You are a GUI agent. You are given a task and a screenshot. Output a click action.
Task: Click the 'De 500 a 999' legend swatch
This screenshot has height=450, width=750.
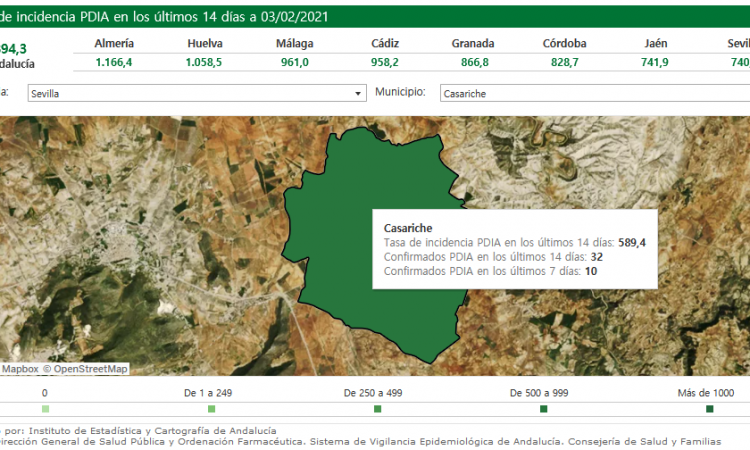tap(543, 409)
